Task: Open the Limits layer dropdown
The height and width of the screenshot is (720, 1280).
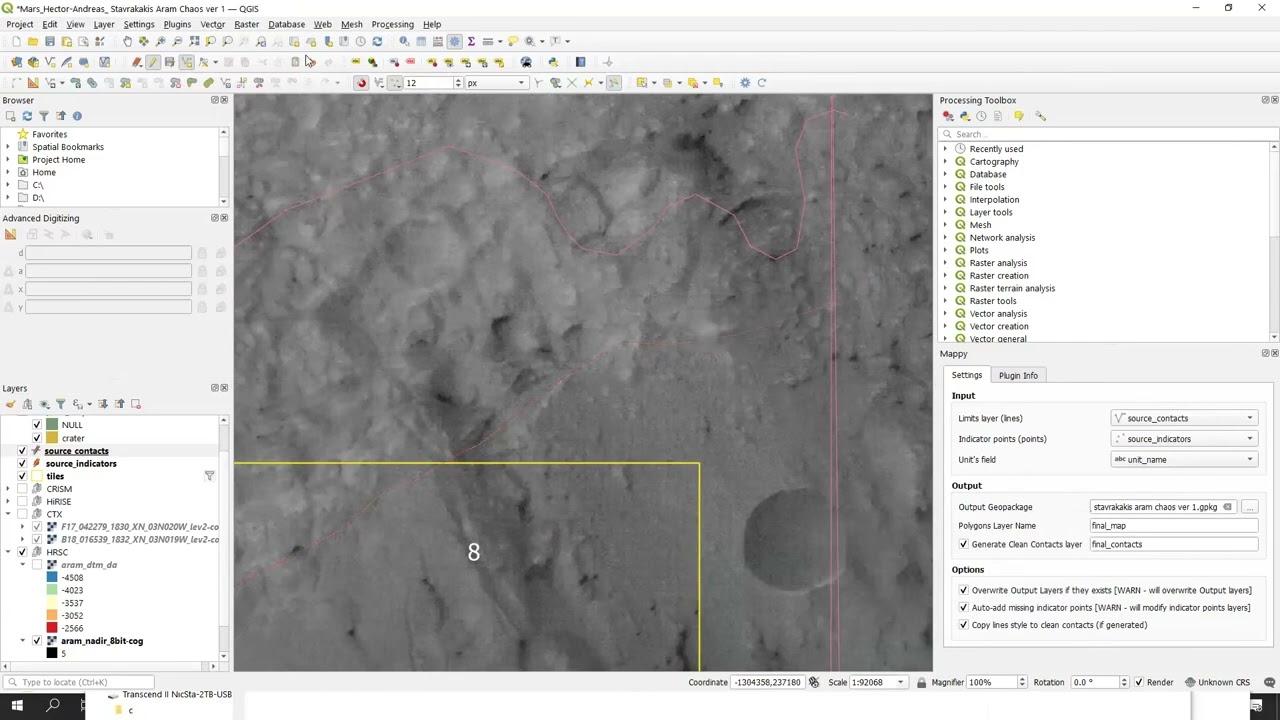Action: pyautogui.click(x=1184, y=418)
